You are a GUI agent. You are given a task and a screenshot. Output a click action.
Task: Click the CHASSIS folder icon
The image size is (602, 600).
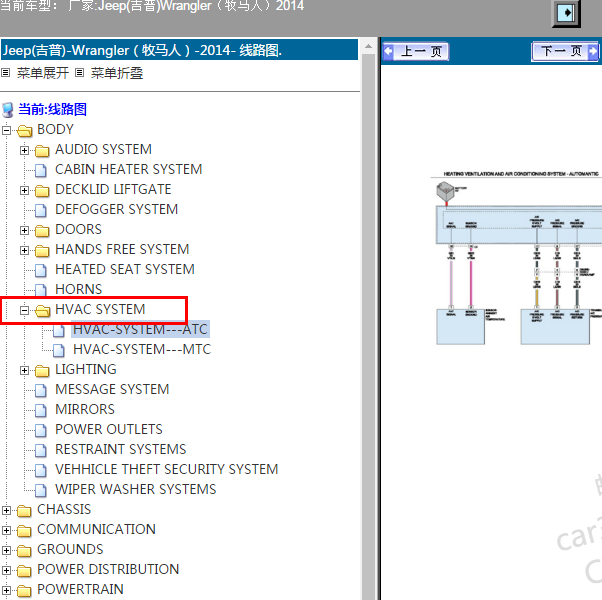coord(24,511)
